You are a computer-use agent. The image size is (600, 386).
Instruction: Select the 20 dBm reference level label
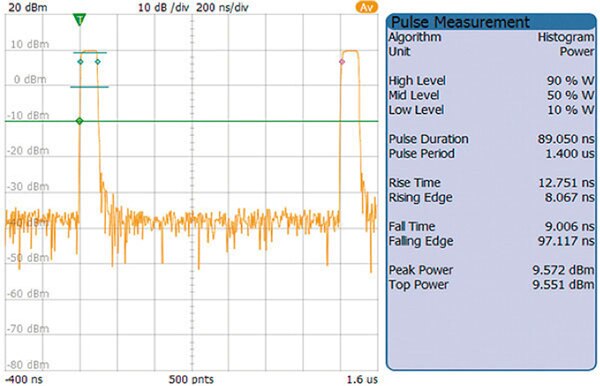(x=28, y=7)
